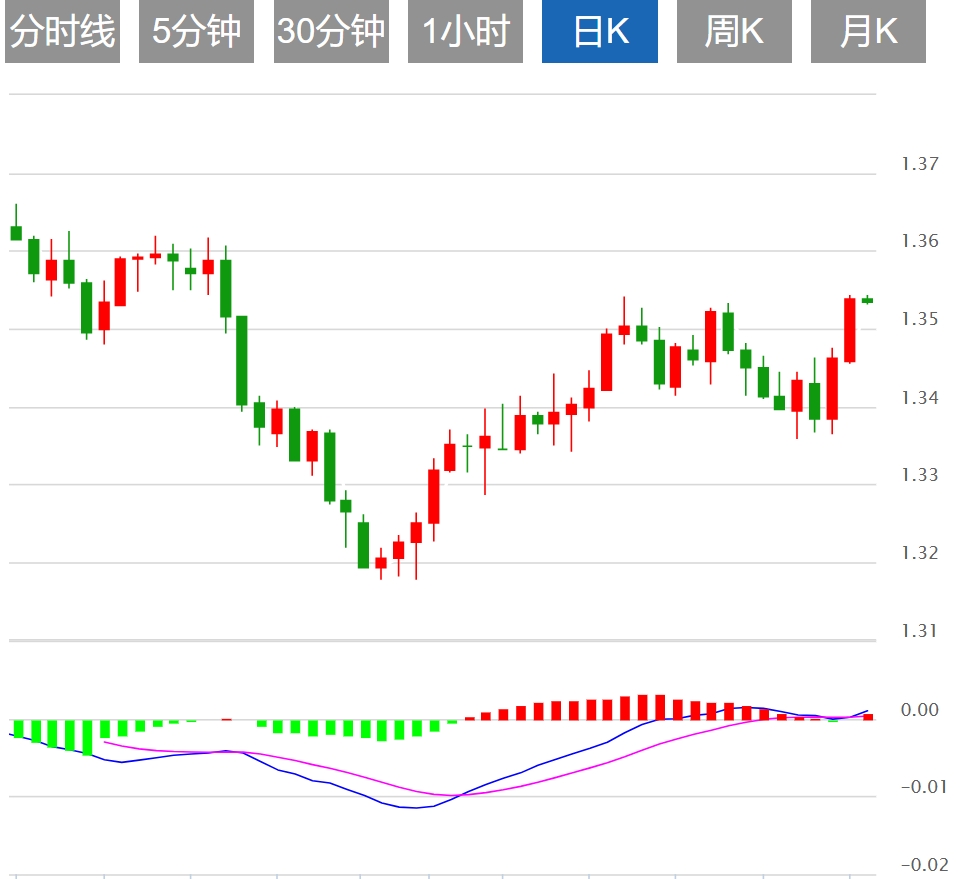
Task: Switch to the 1小时 chart view
Action: [465, 32]
